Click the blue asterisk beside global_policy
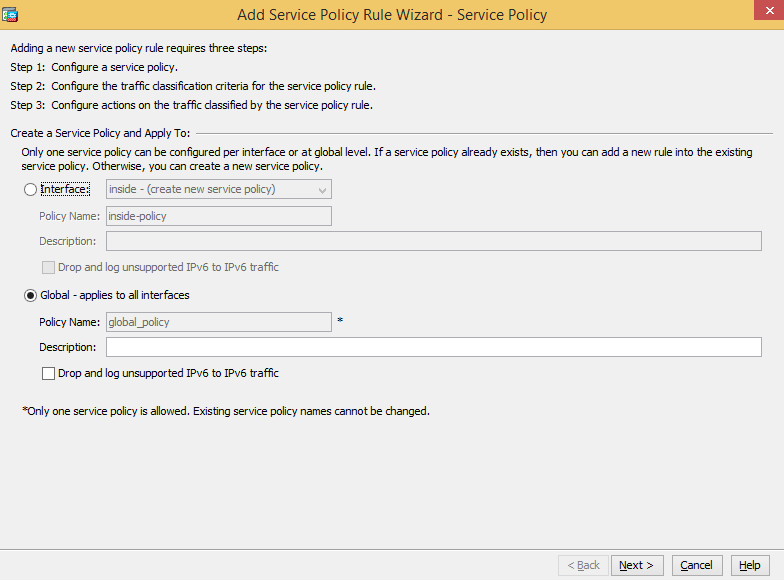 pyautogui.click(x=340, y=321)
